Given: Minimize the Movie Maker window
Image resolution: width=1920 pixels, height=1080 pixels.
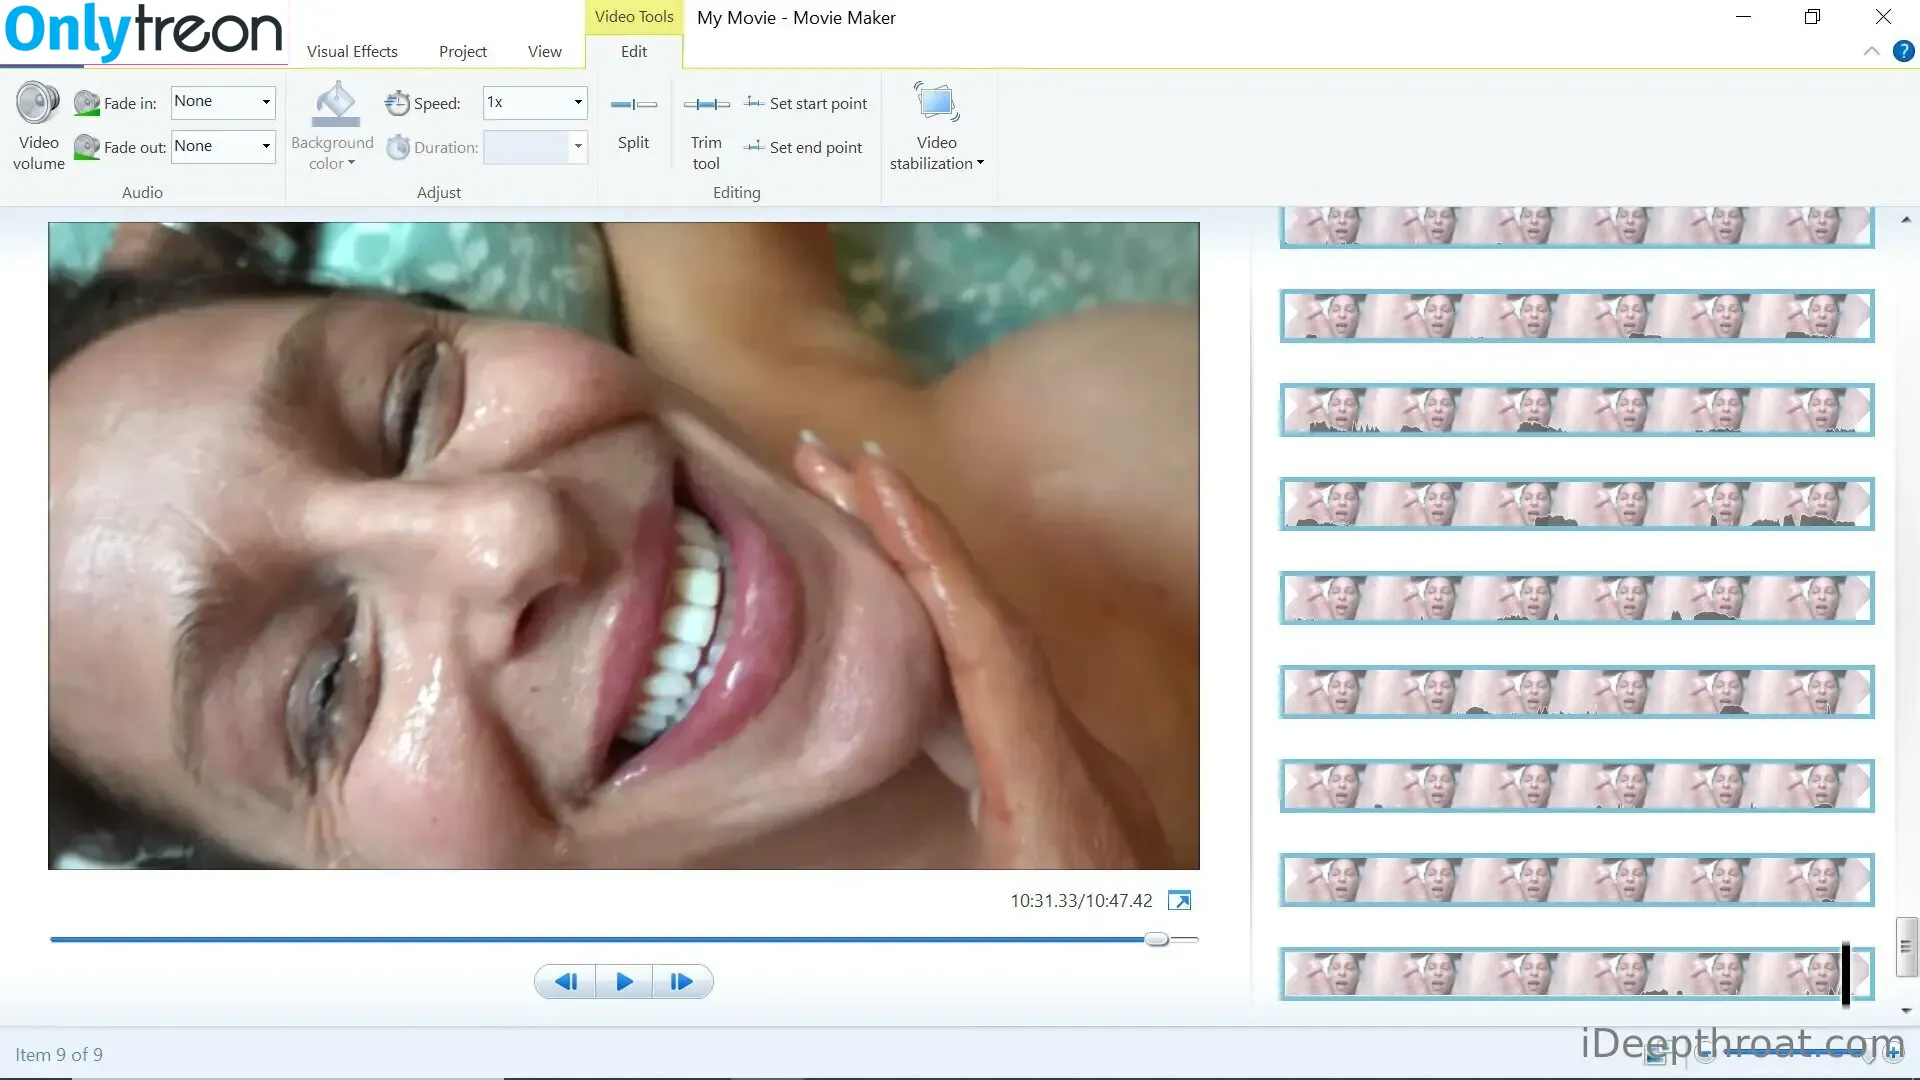Looking at the screenshot, I should (1743, 17).
